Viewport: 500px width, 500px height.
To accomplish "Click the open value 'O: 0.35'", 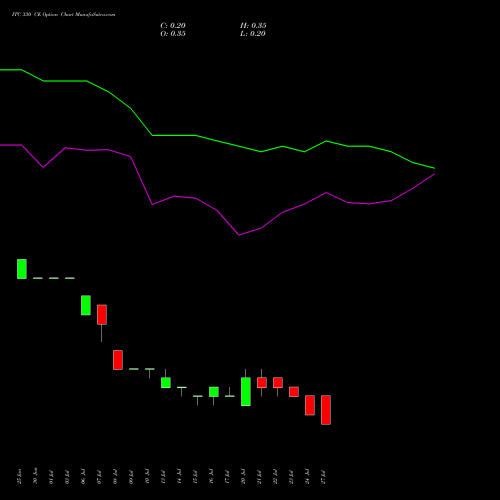I will [x=173, y=34].
